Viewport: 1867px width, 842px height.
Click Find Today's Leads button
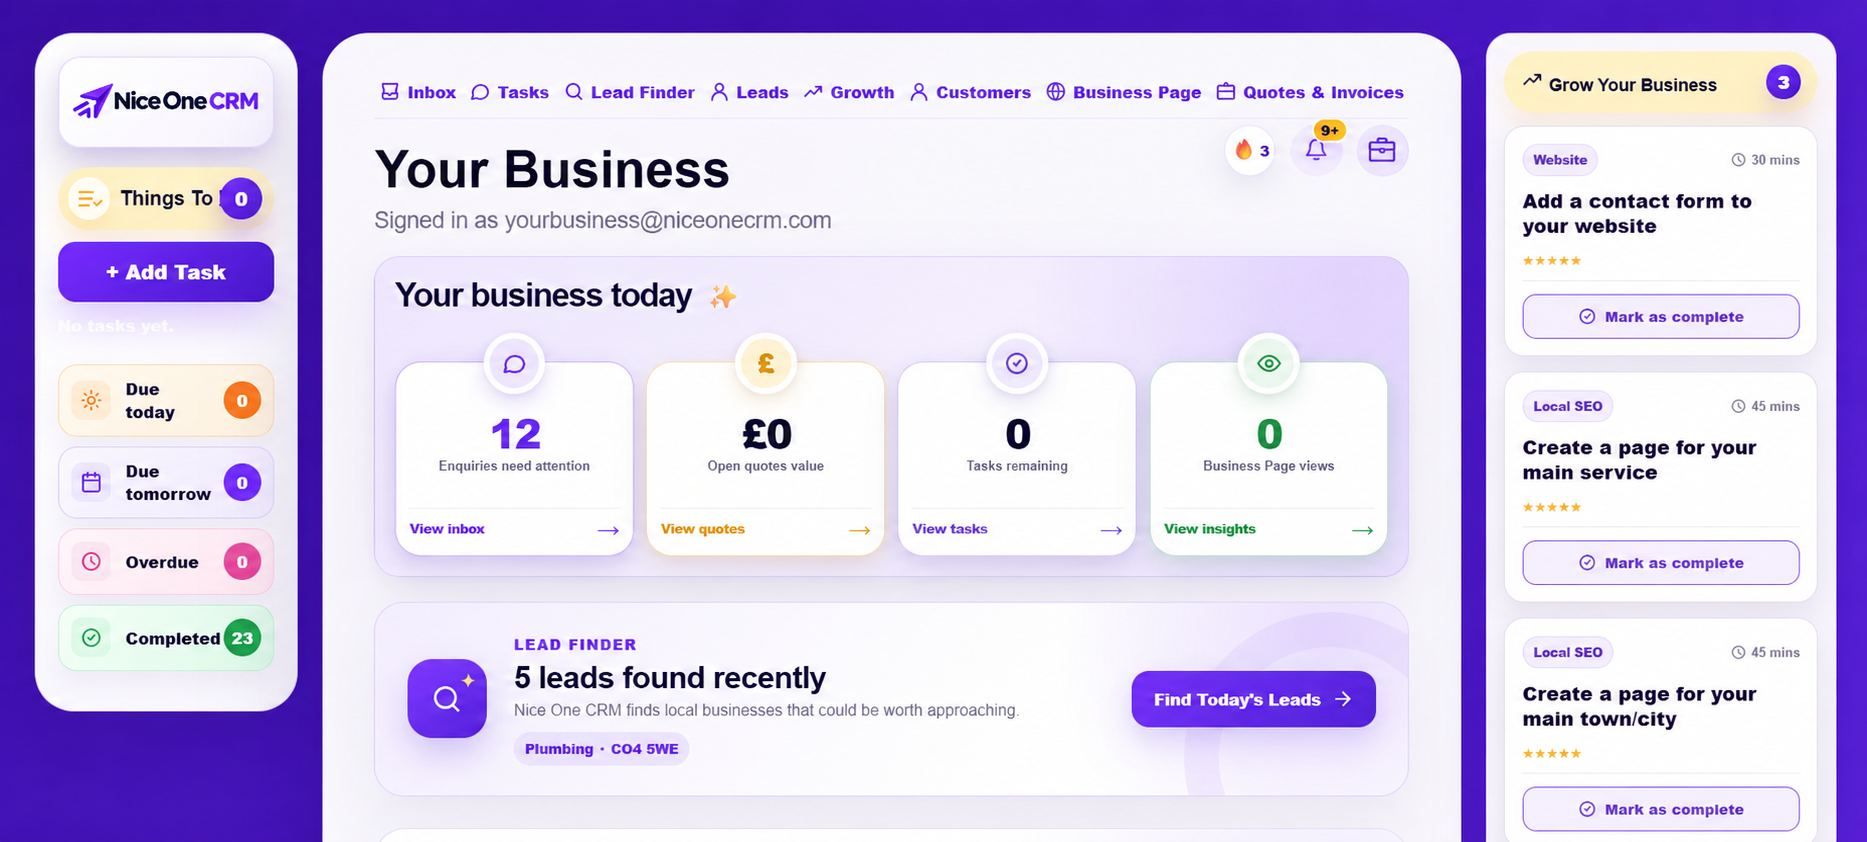click(1253, 699)
